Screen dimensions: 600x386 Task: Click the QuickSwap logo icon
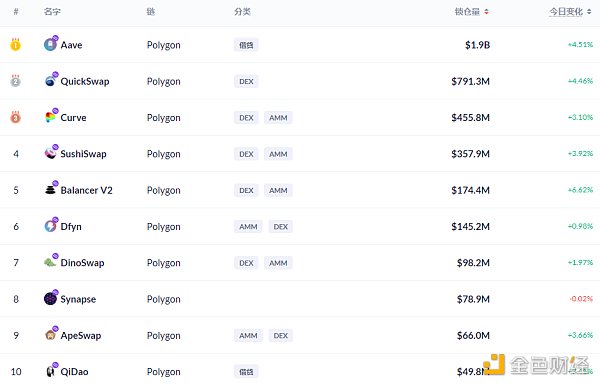point(50,81)
